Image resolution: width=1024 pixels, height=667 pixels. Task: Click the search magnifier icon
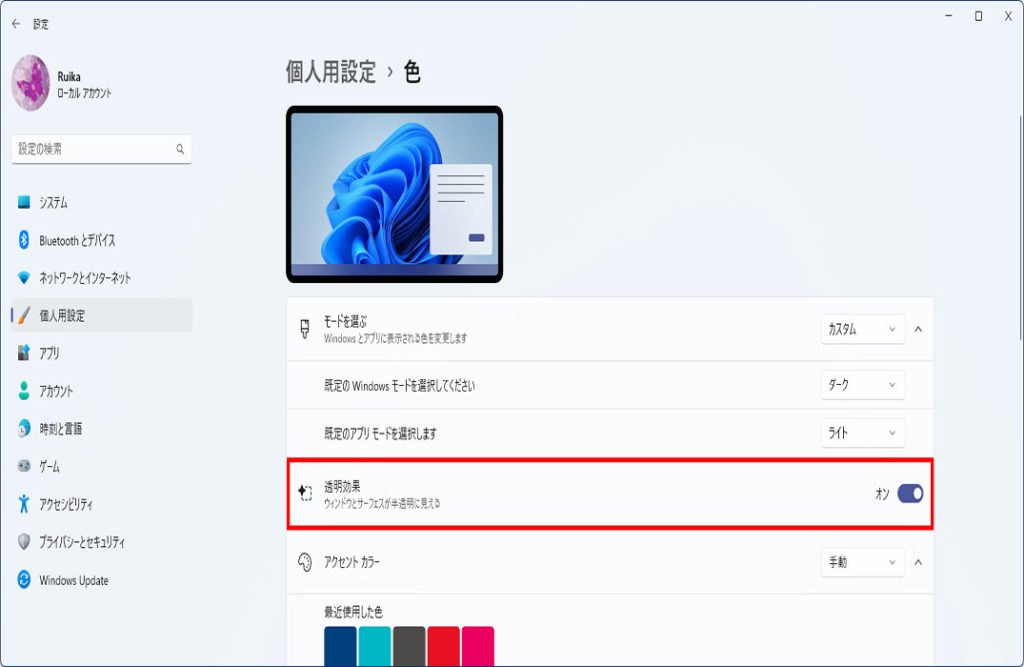click(180, 149)
